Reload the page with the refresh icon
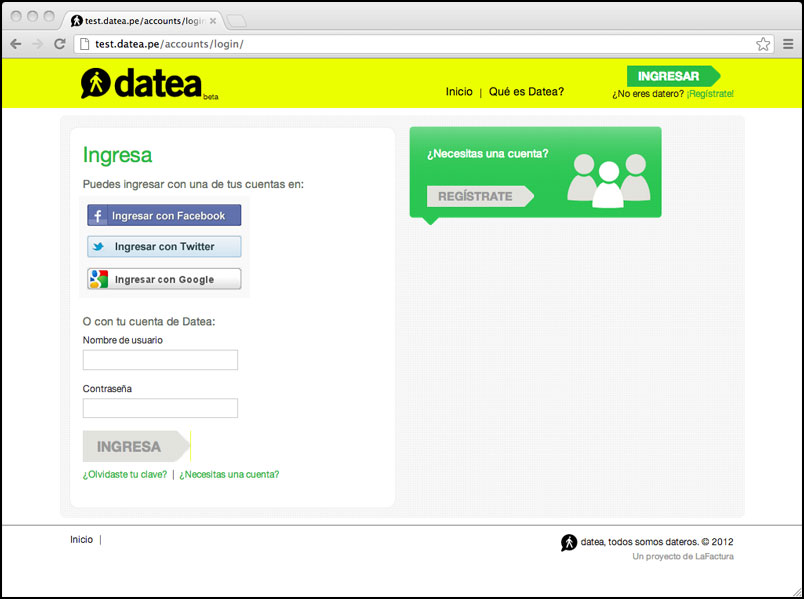The width and height of the screenshot is (804, 599). [59, 44]
